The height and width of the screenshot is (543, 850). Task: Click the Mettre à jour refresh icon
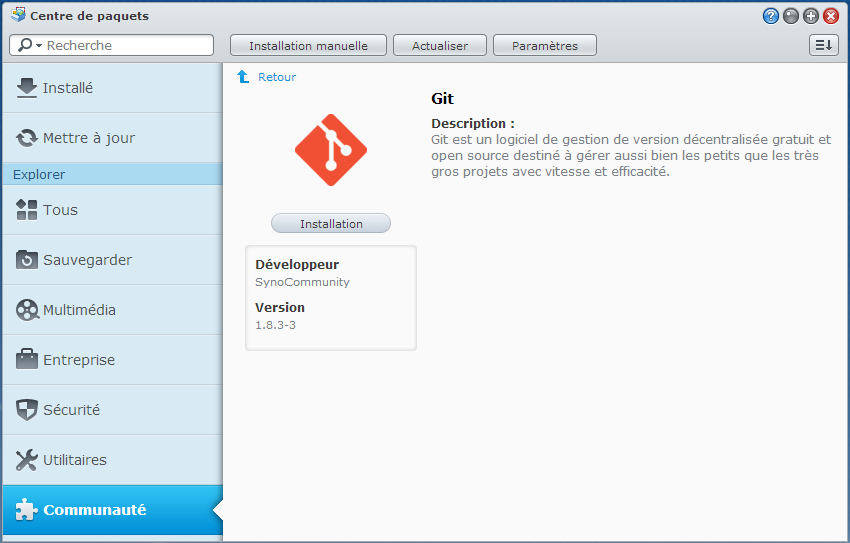pyautogui.click(x=27, y=138)
